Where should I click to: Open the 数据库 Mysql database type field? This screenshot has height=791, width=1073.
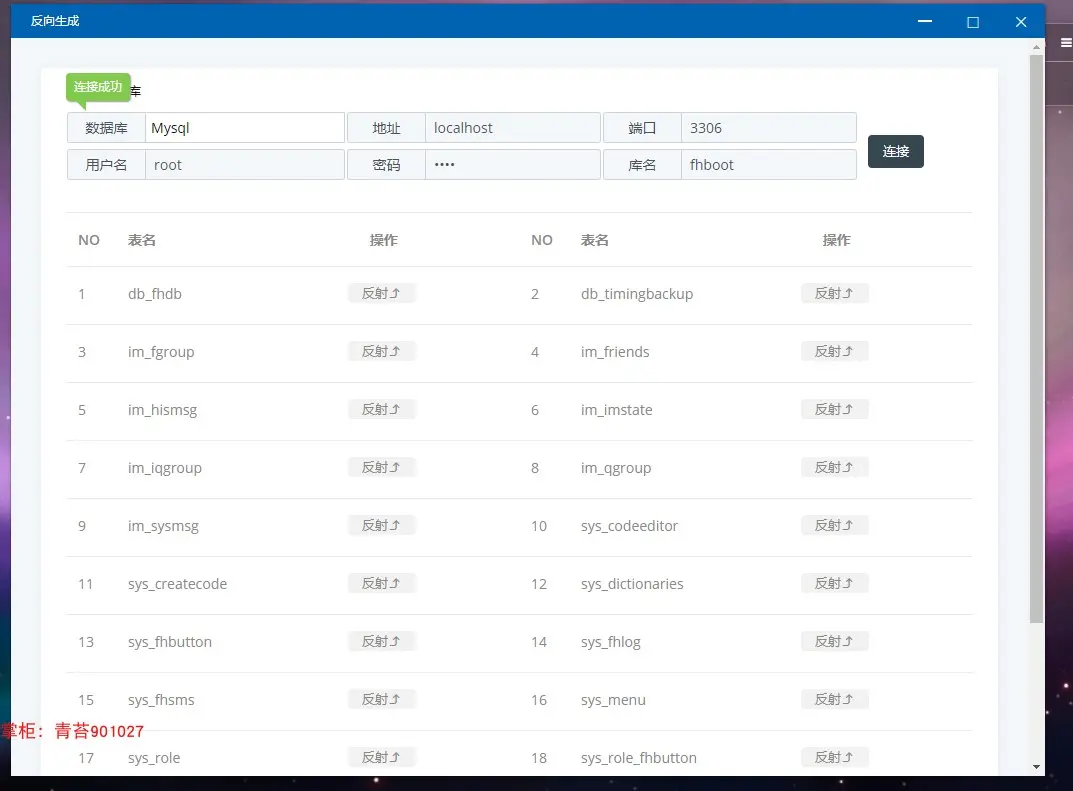click(244, 128)
